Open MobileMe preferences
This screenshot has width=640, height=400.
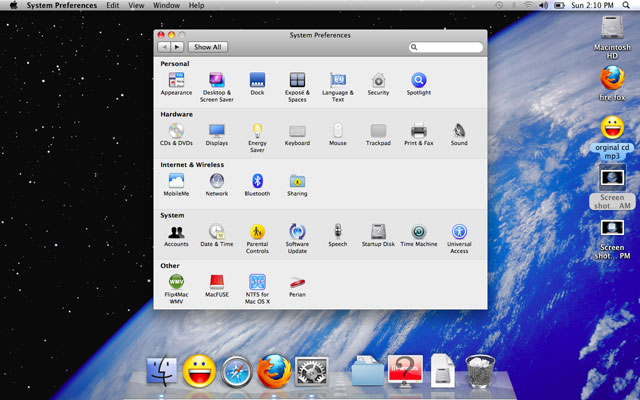(176, 185)
